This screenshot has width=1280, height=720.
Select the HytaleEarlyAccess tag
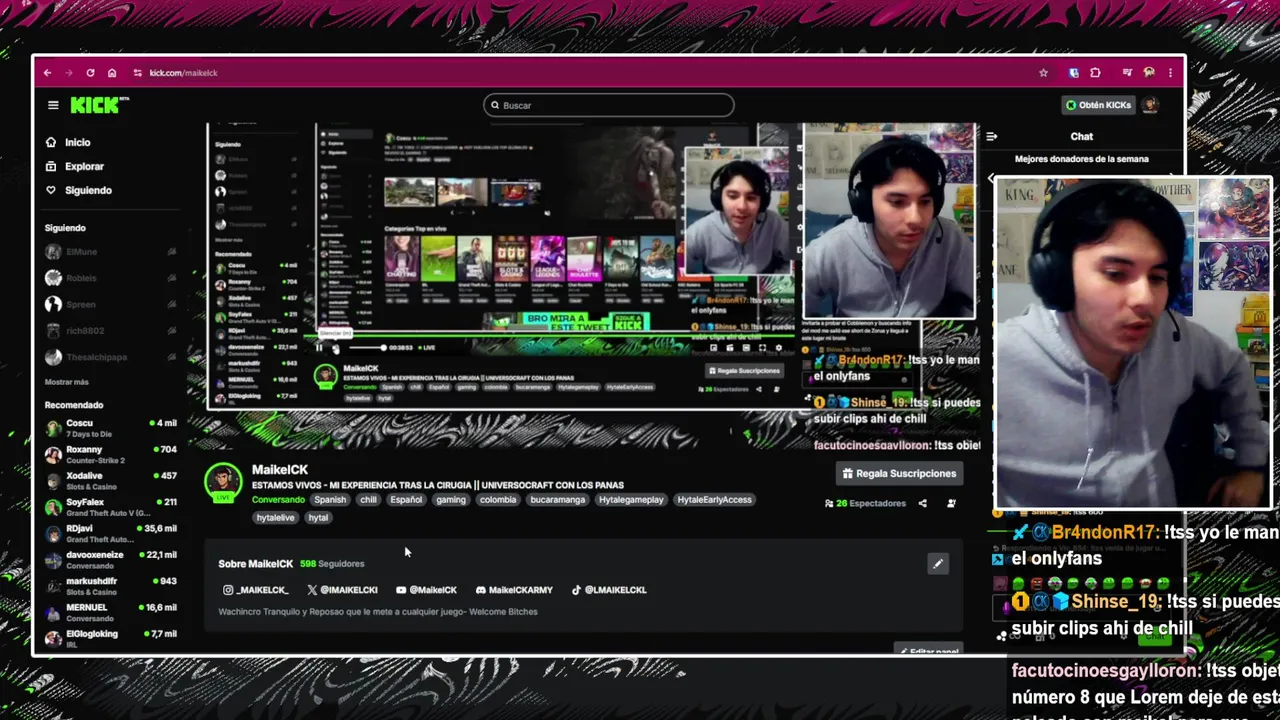click(715, 500)
